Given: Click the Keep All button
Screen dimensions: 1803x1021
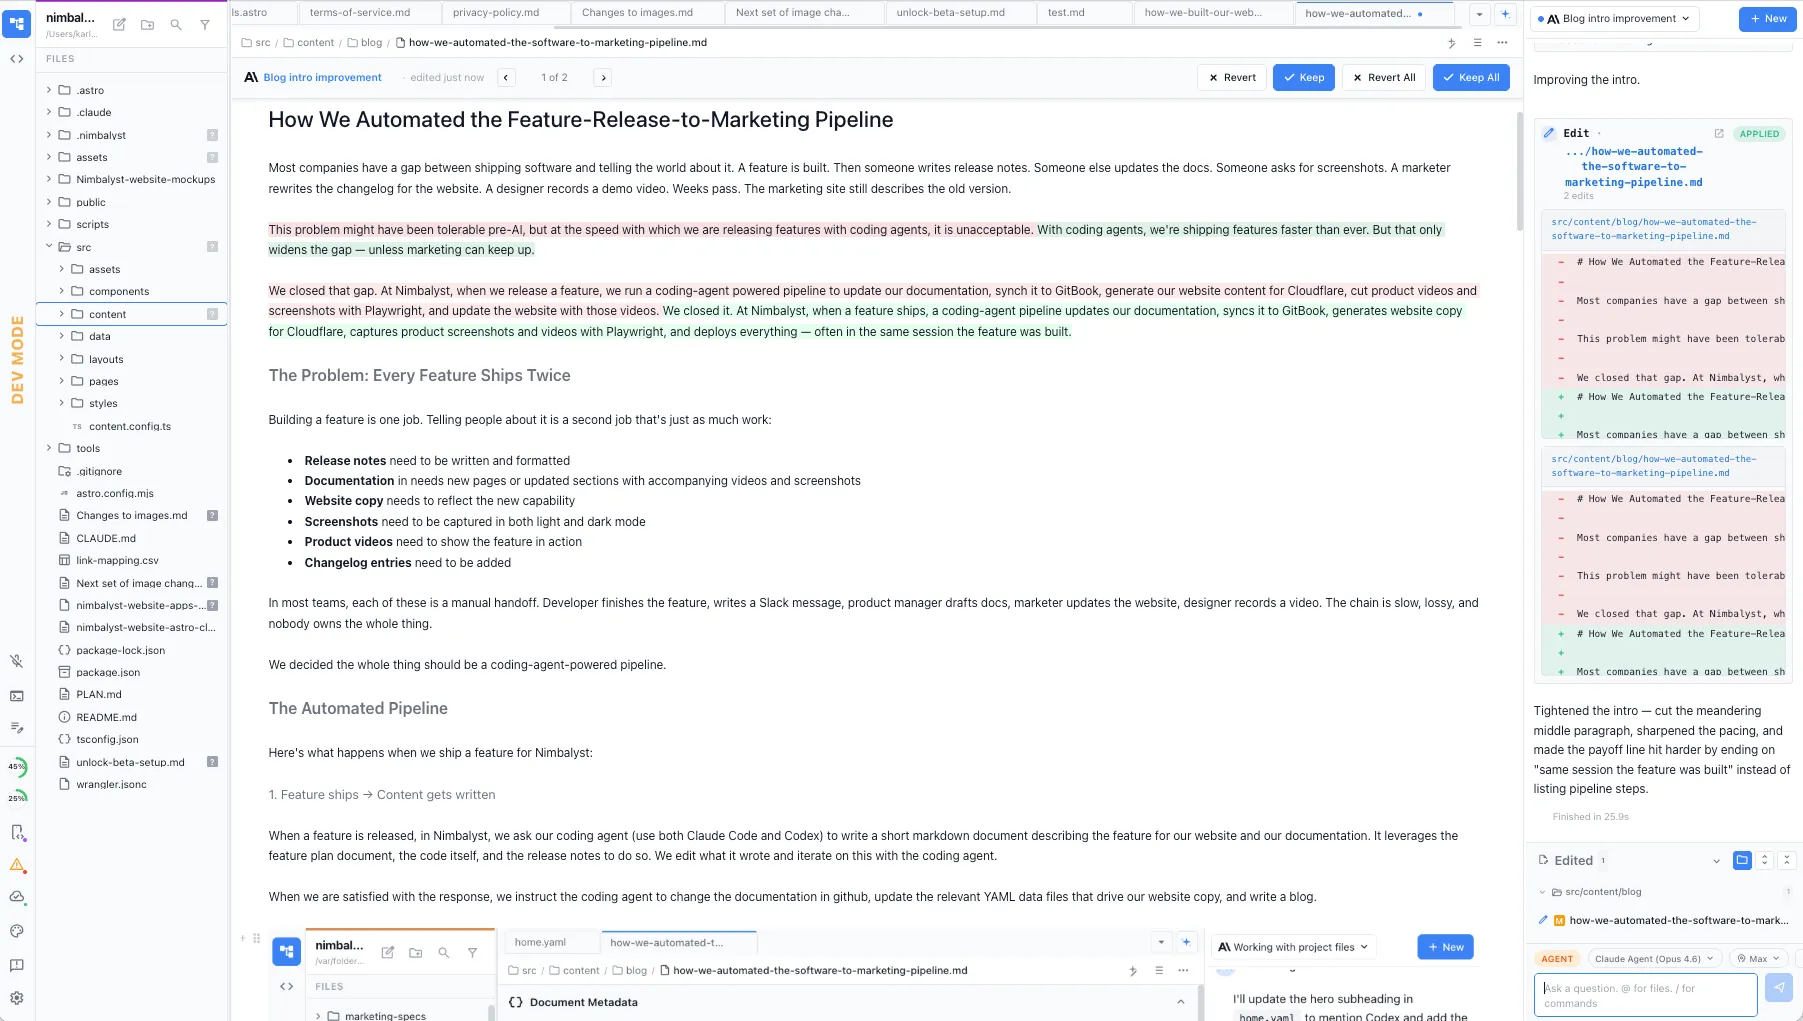Looking at the screenshot, I should coord(1470,78).
